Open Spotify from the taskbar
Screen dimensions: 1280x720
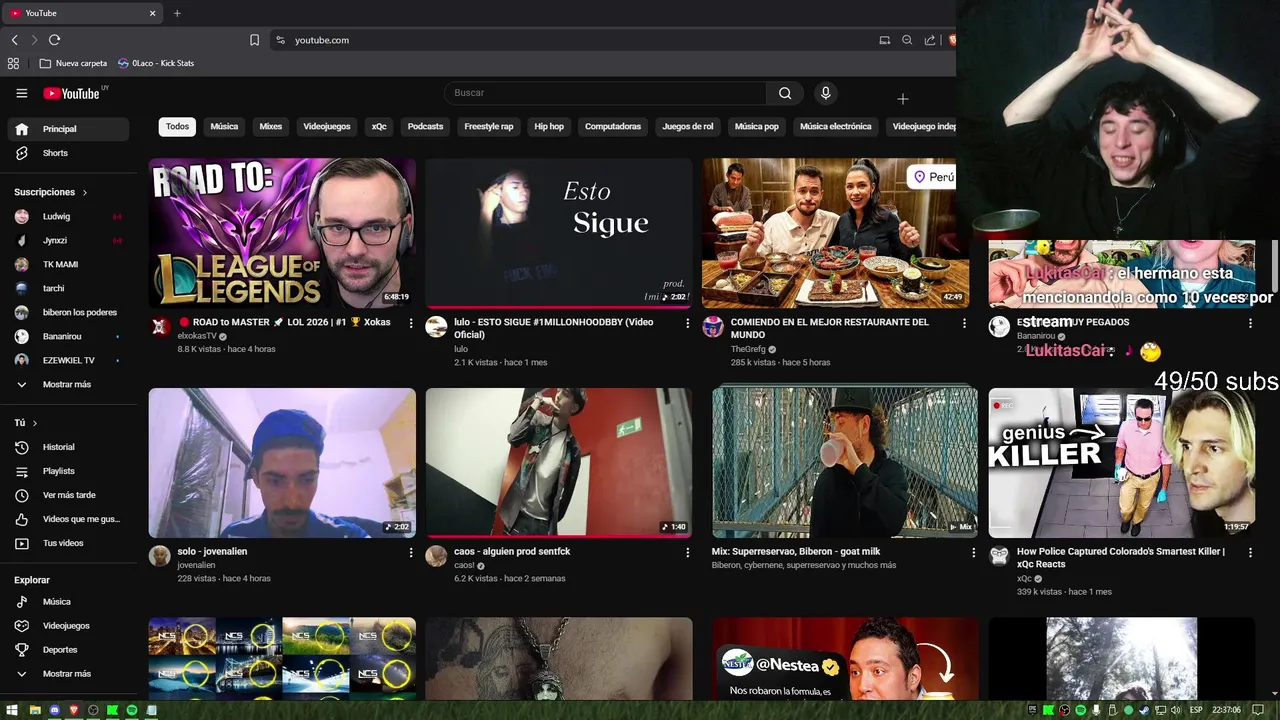132,710
